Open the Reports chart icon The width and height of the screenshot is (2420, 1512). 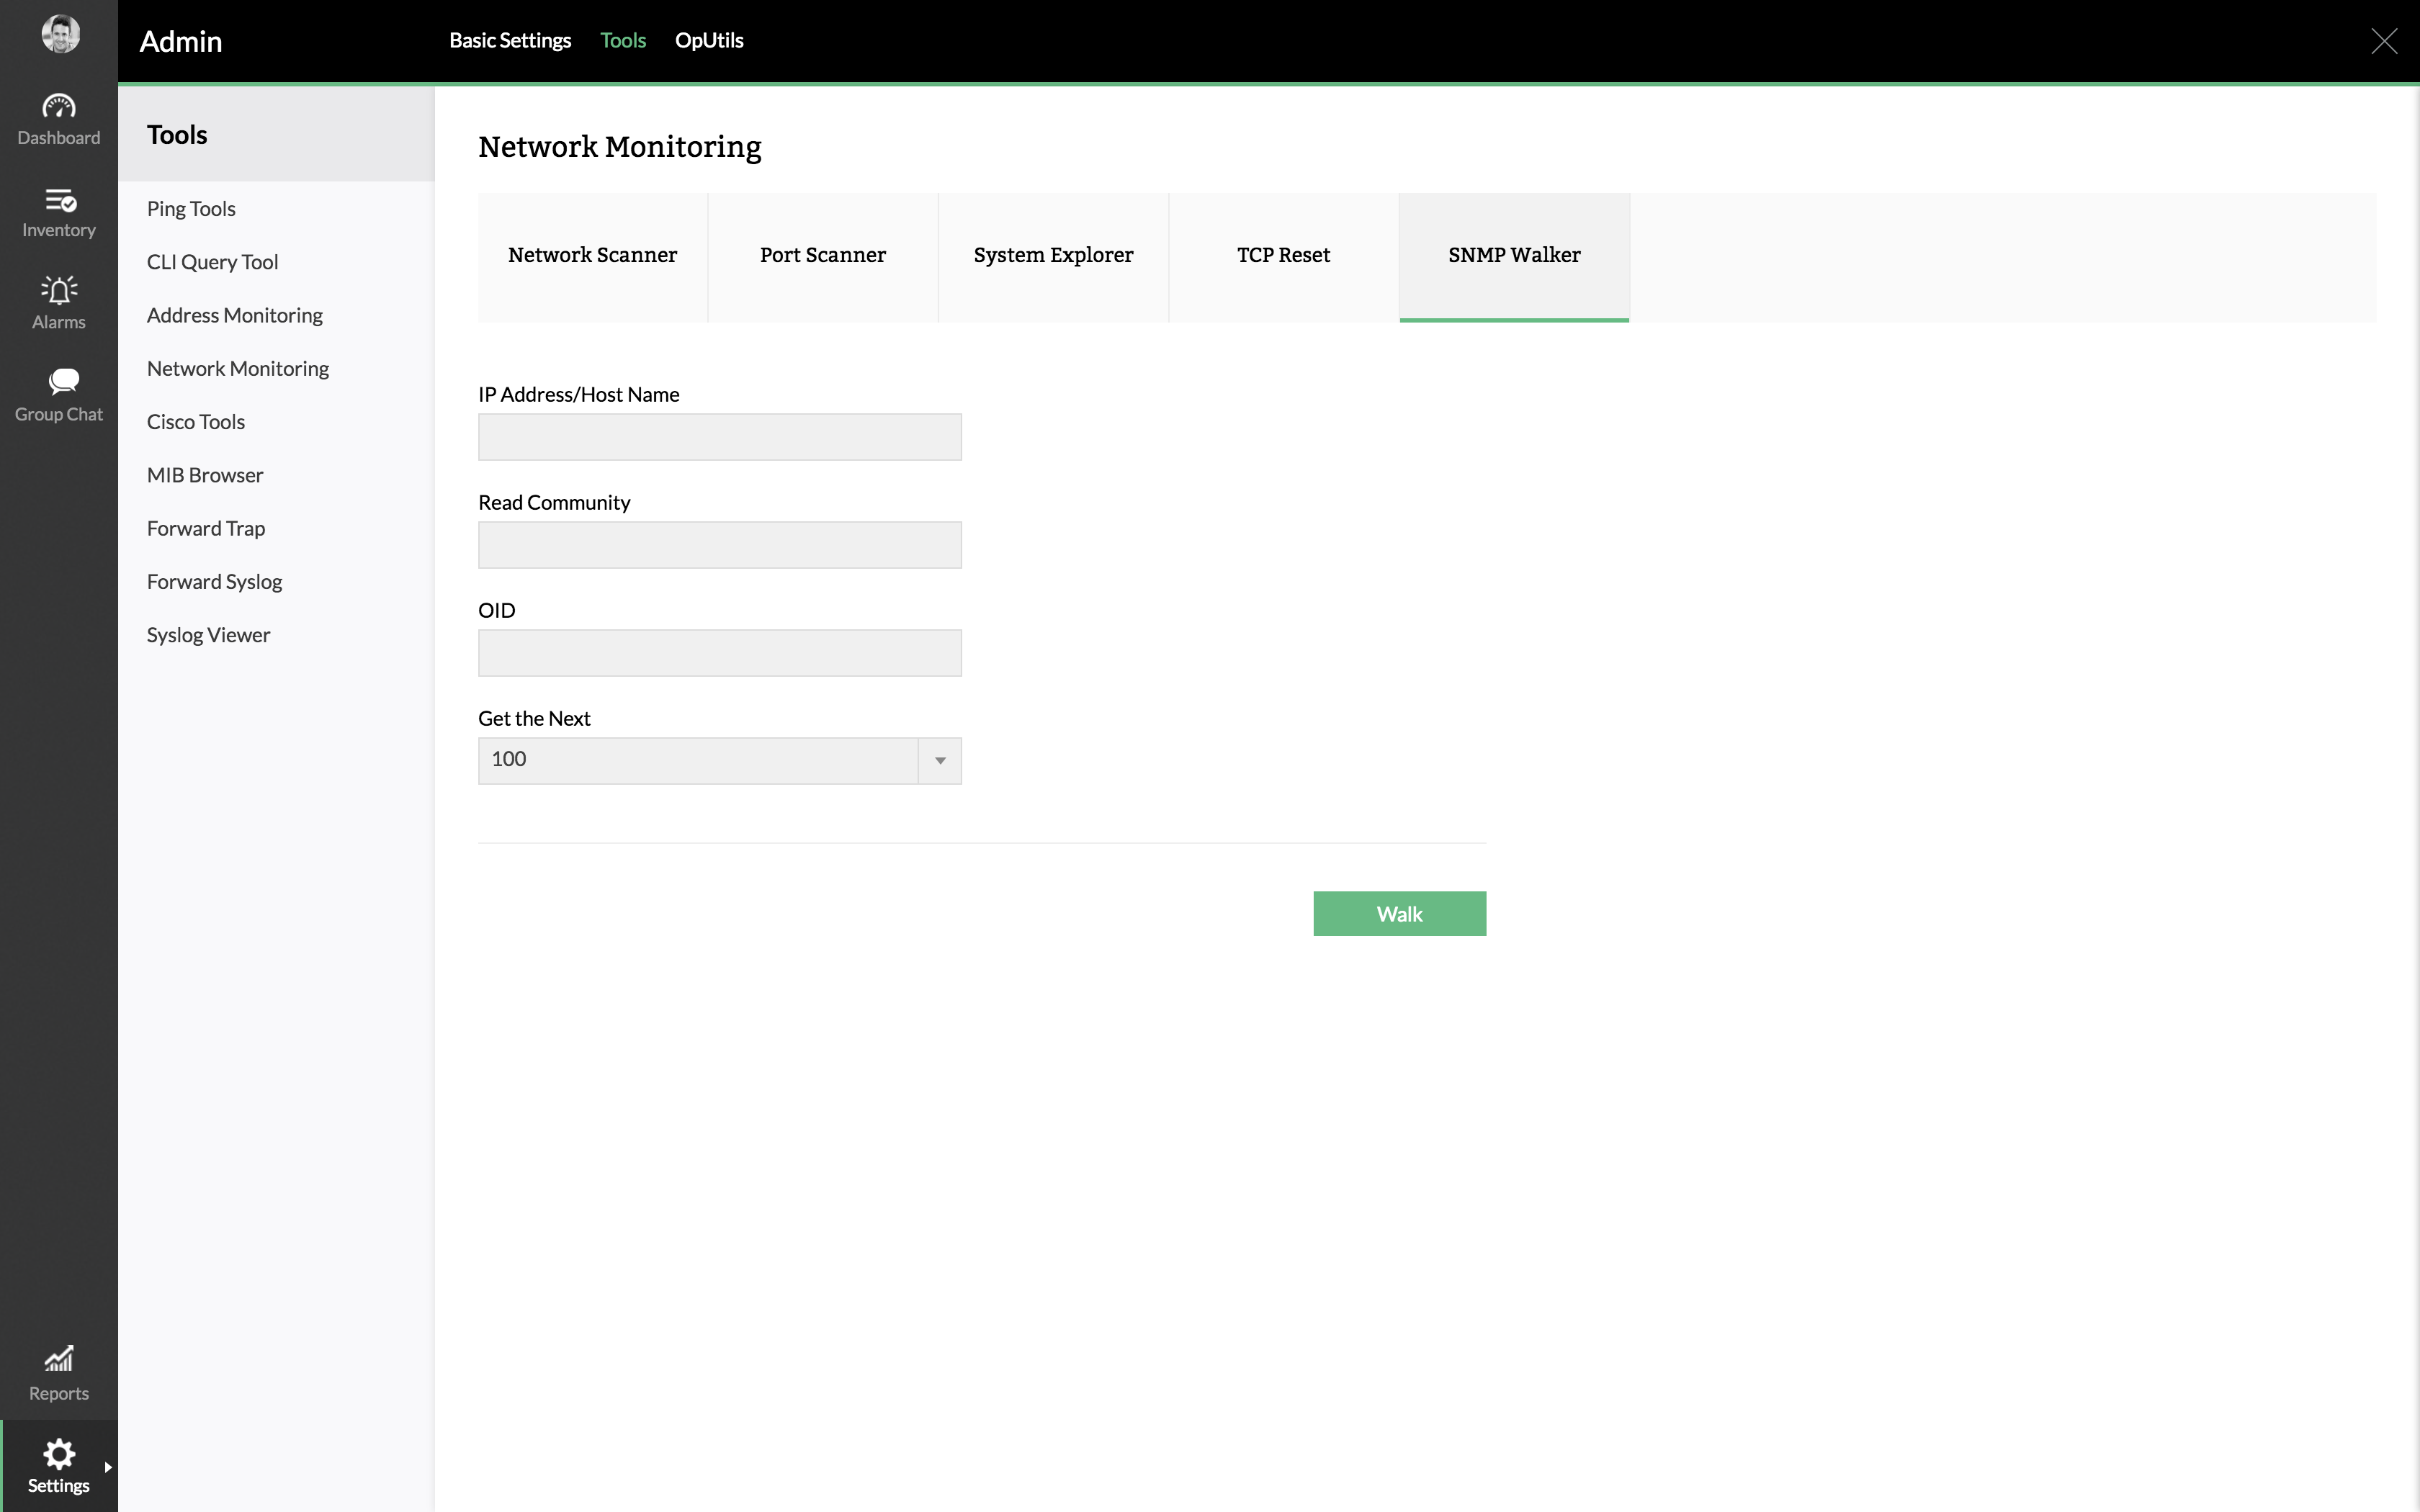[x=58, y=1358]
